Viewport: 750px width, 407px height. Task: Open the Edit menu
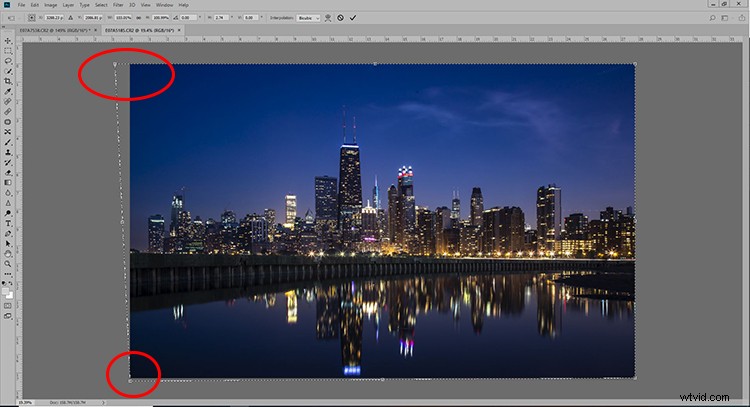click(35, 5)
